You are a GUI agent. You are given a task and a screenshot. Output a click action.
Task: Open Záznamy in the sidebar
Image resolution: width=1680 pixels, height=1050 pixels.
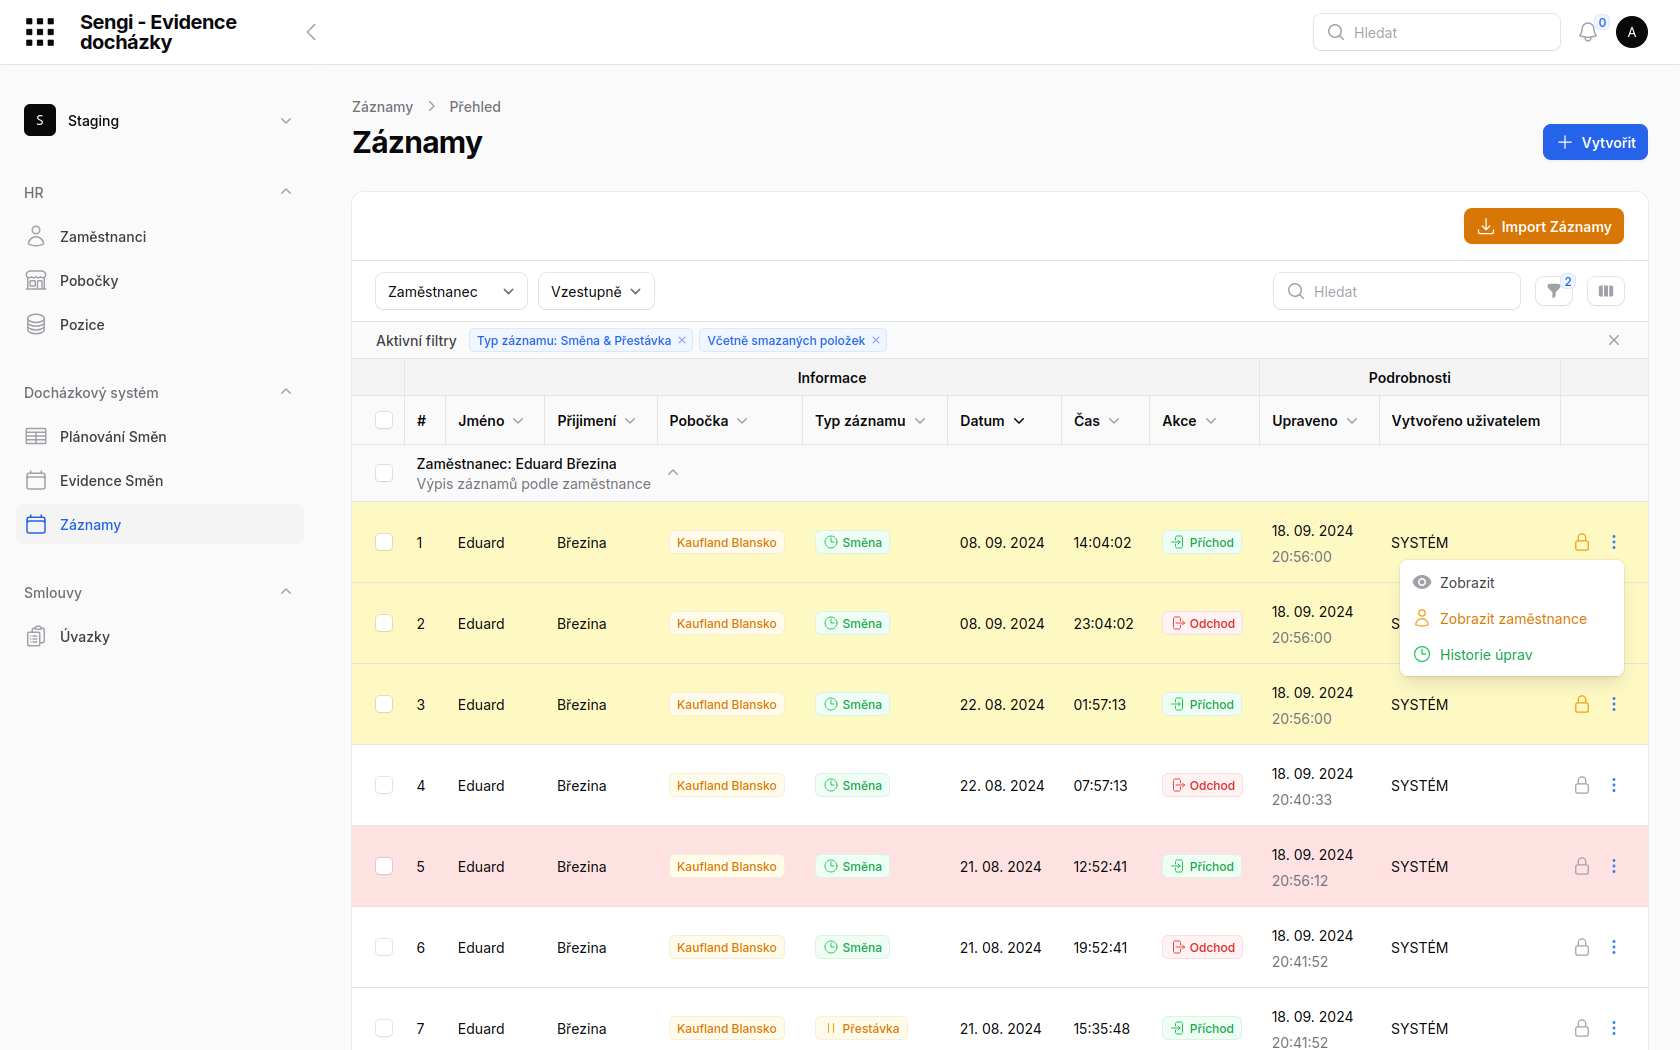(160, 524)
